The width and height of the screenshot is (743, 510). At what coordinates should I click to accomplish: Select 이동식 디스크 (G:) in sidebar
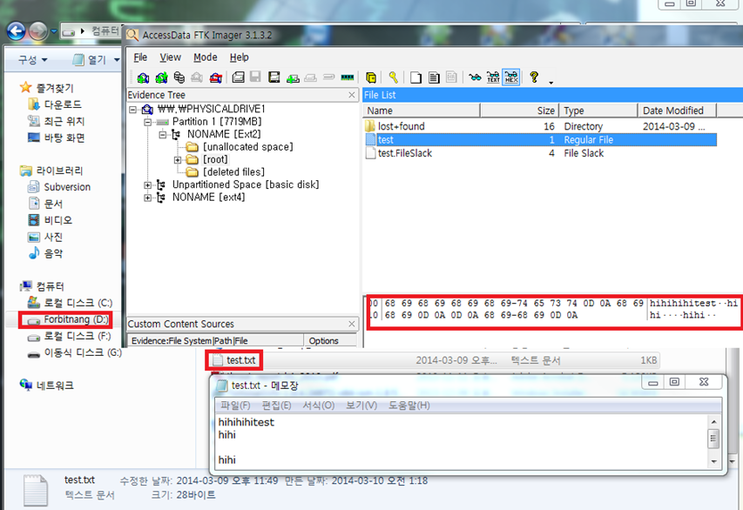(x=74, y=353)
